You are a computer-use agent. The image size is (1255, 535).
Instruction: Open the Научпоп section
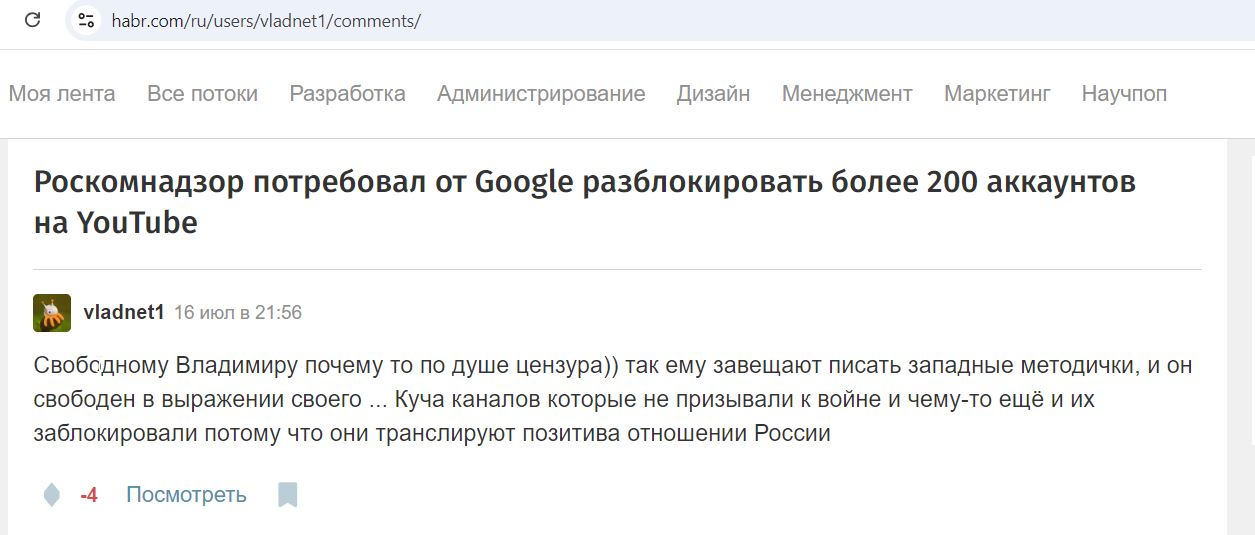(1124, 94)
